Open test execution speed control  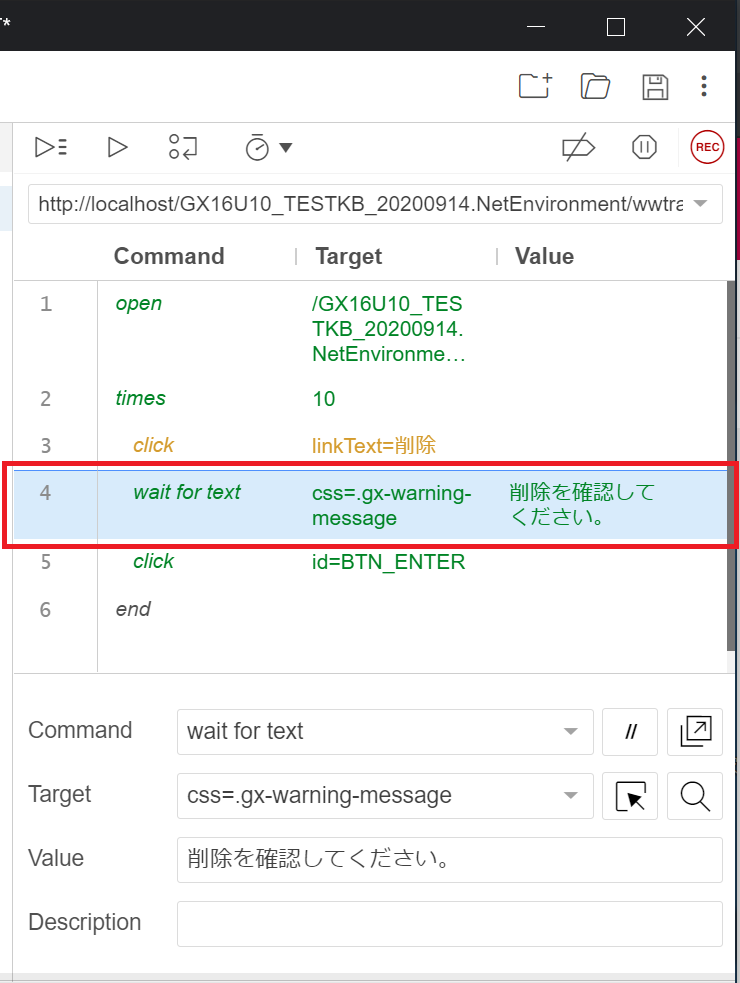(268, 147)
